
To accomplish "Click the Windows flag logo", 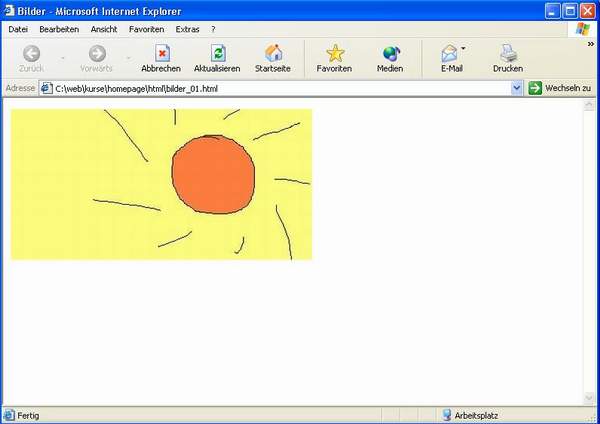I will point(583,29).
